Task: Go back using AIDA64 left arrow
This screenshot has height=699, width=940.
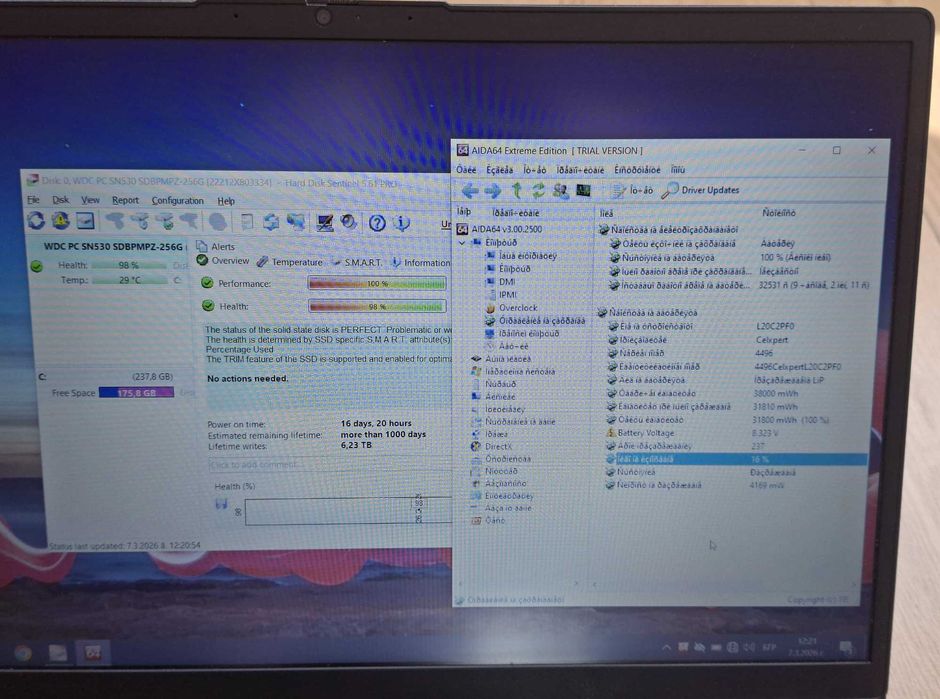Action: pyautogui.click(x=470, y=191)
